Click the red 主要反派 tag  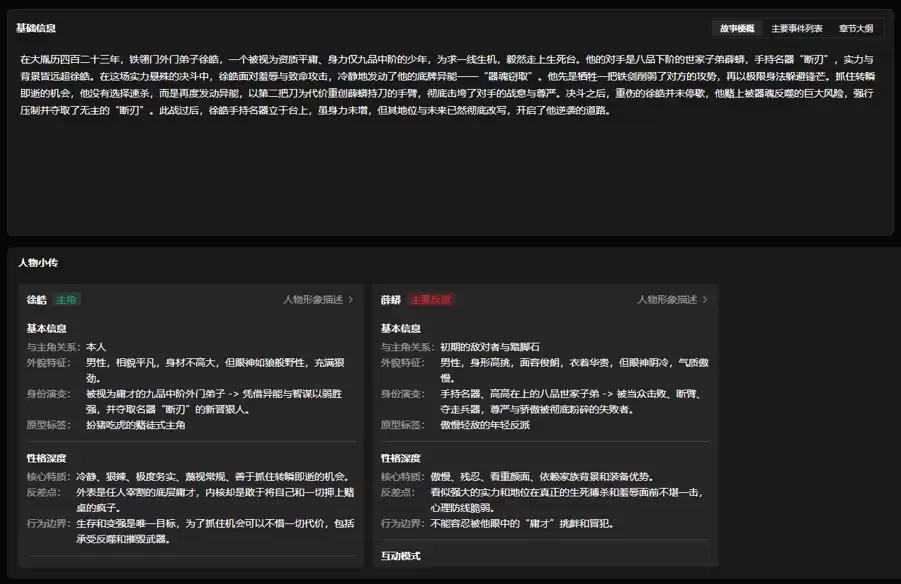[x=430, y=299]
